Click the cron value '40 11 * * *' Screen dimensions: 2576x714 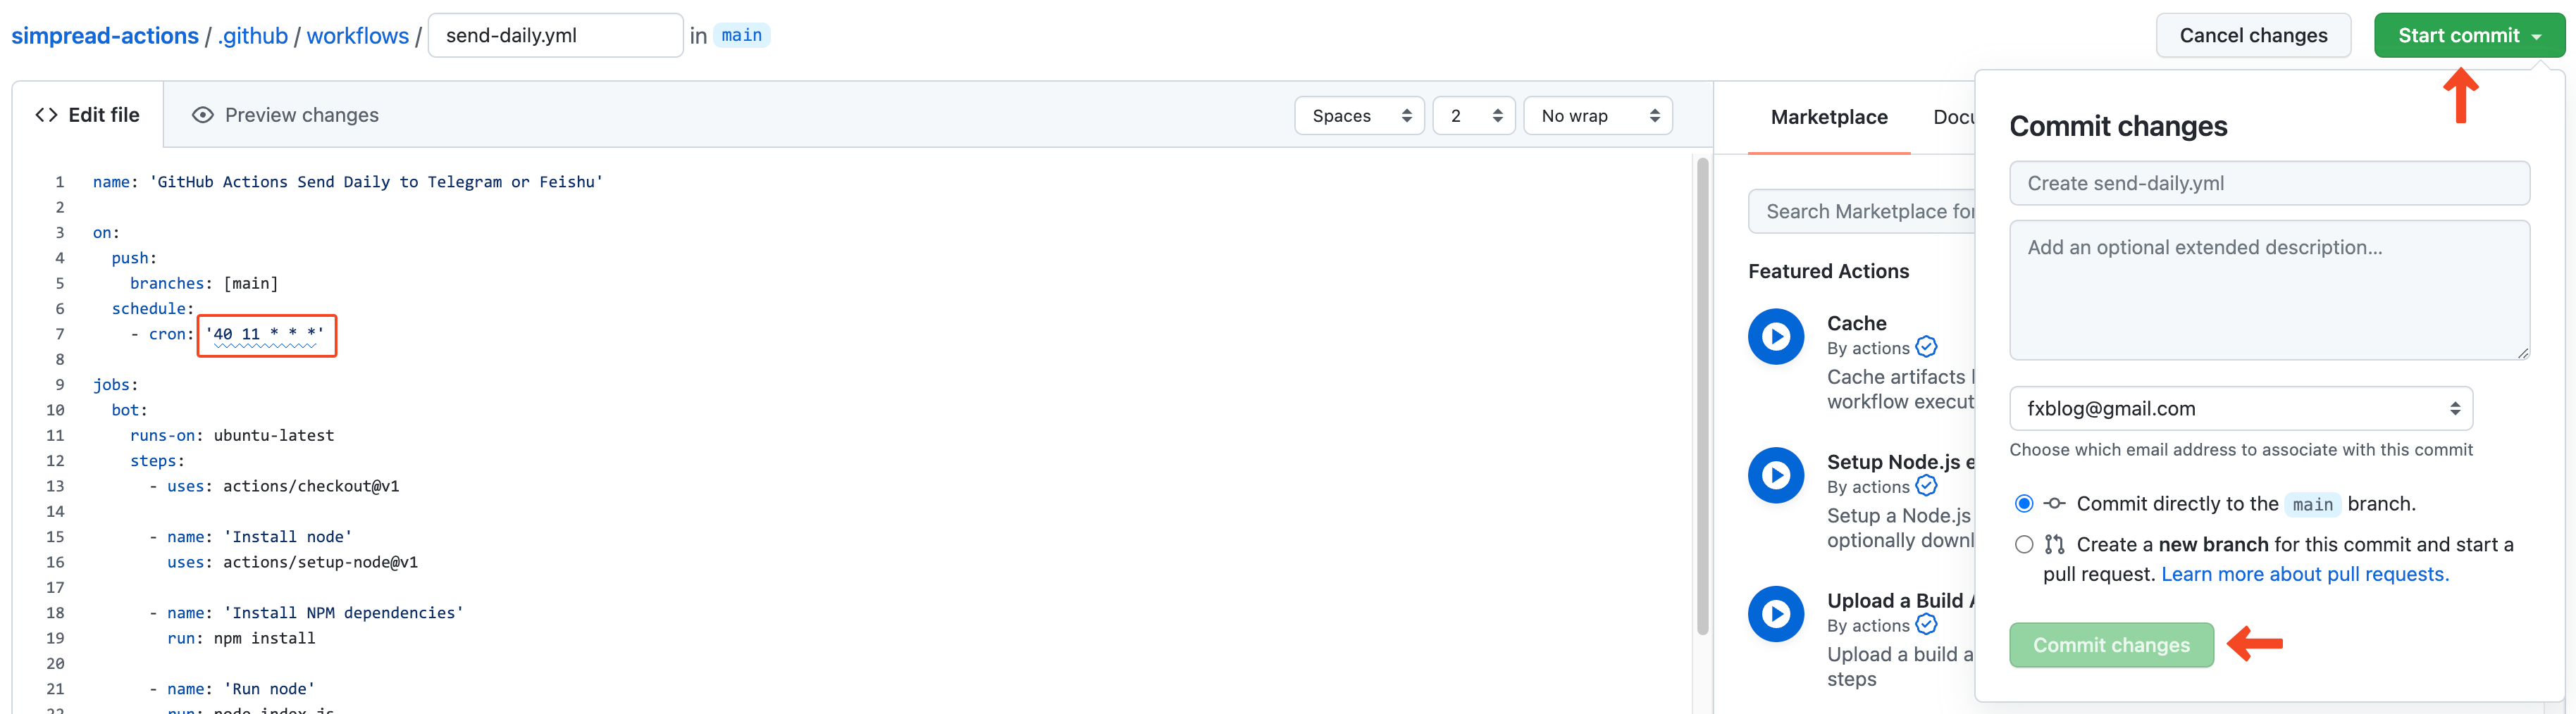point(265,334)
